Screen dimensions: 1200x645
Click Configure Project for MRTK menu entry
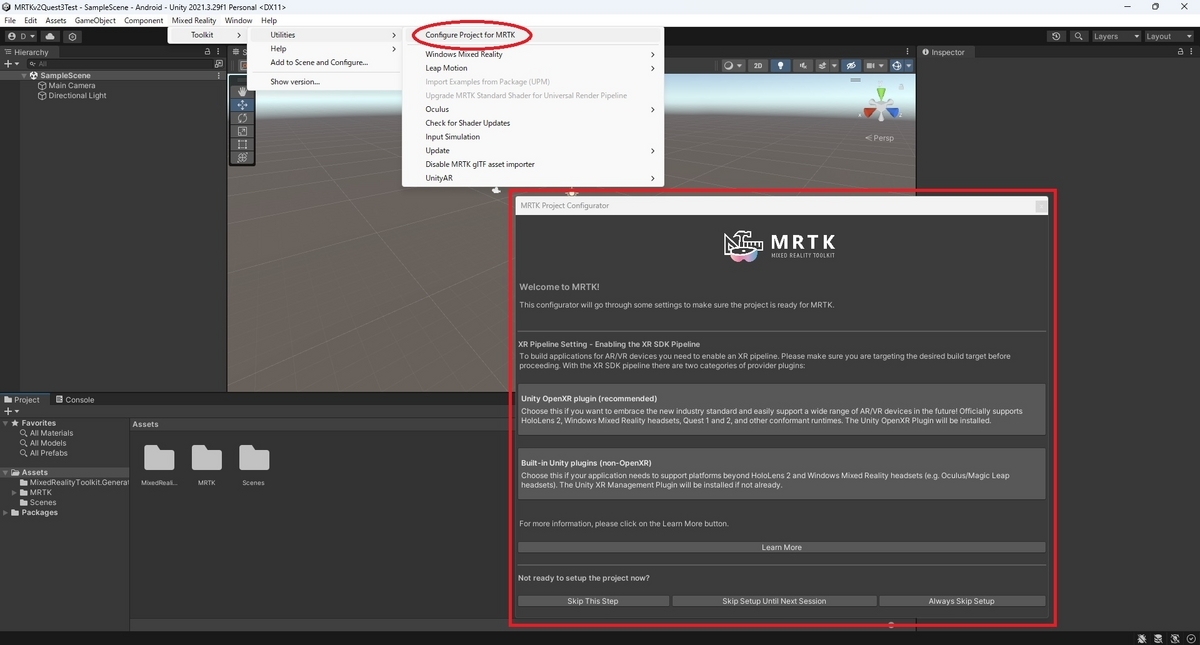click(470, 34)
